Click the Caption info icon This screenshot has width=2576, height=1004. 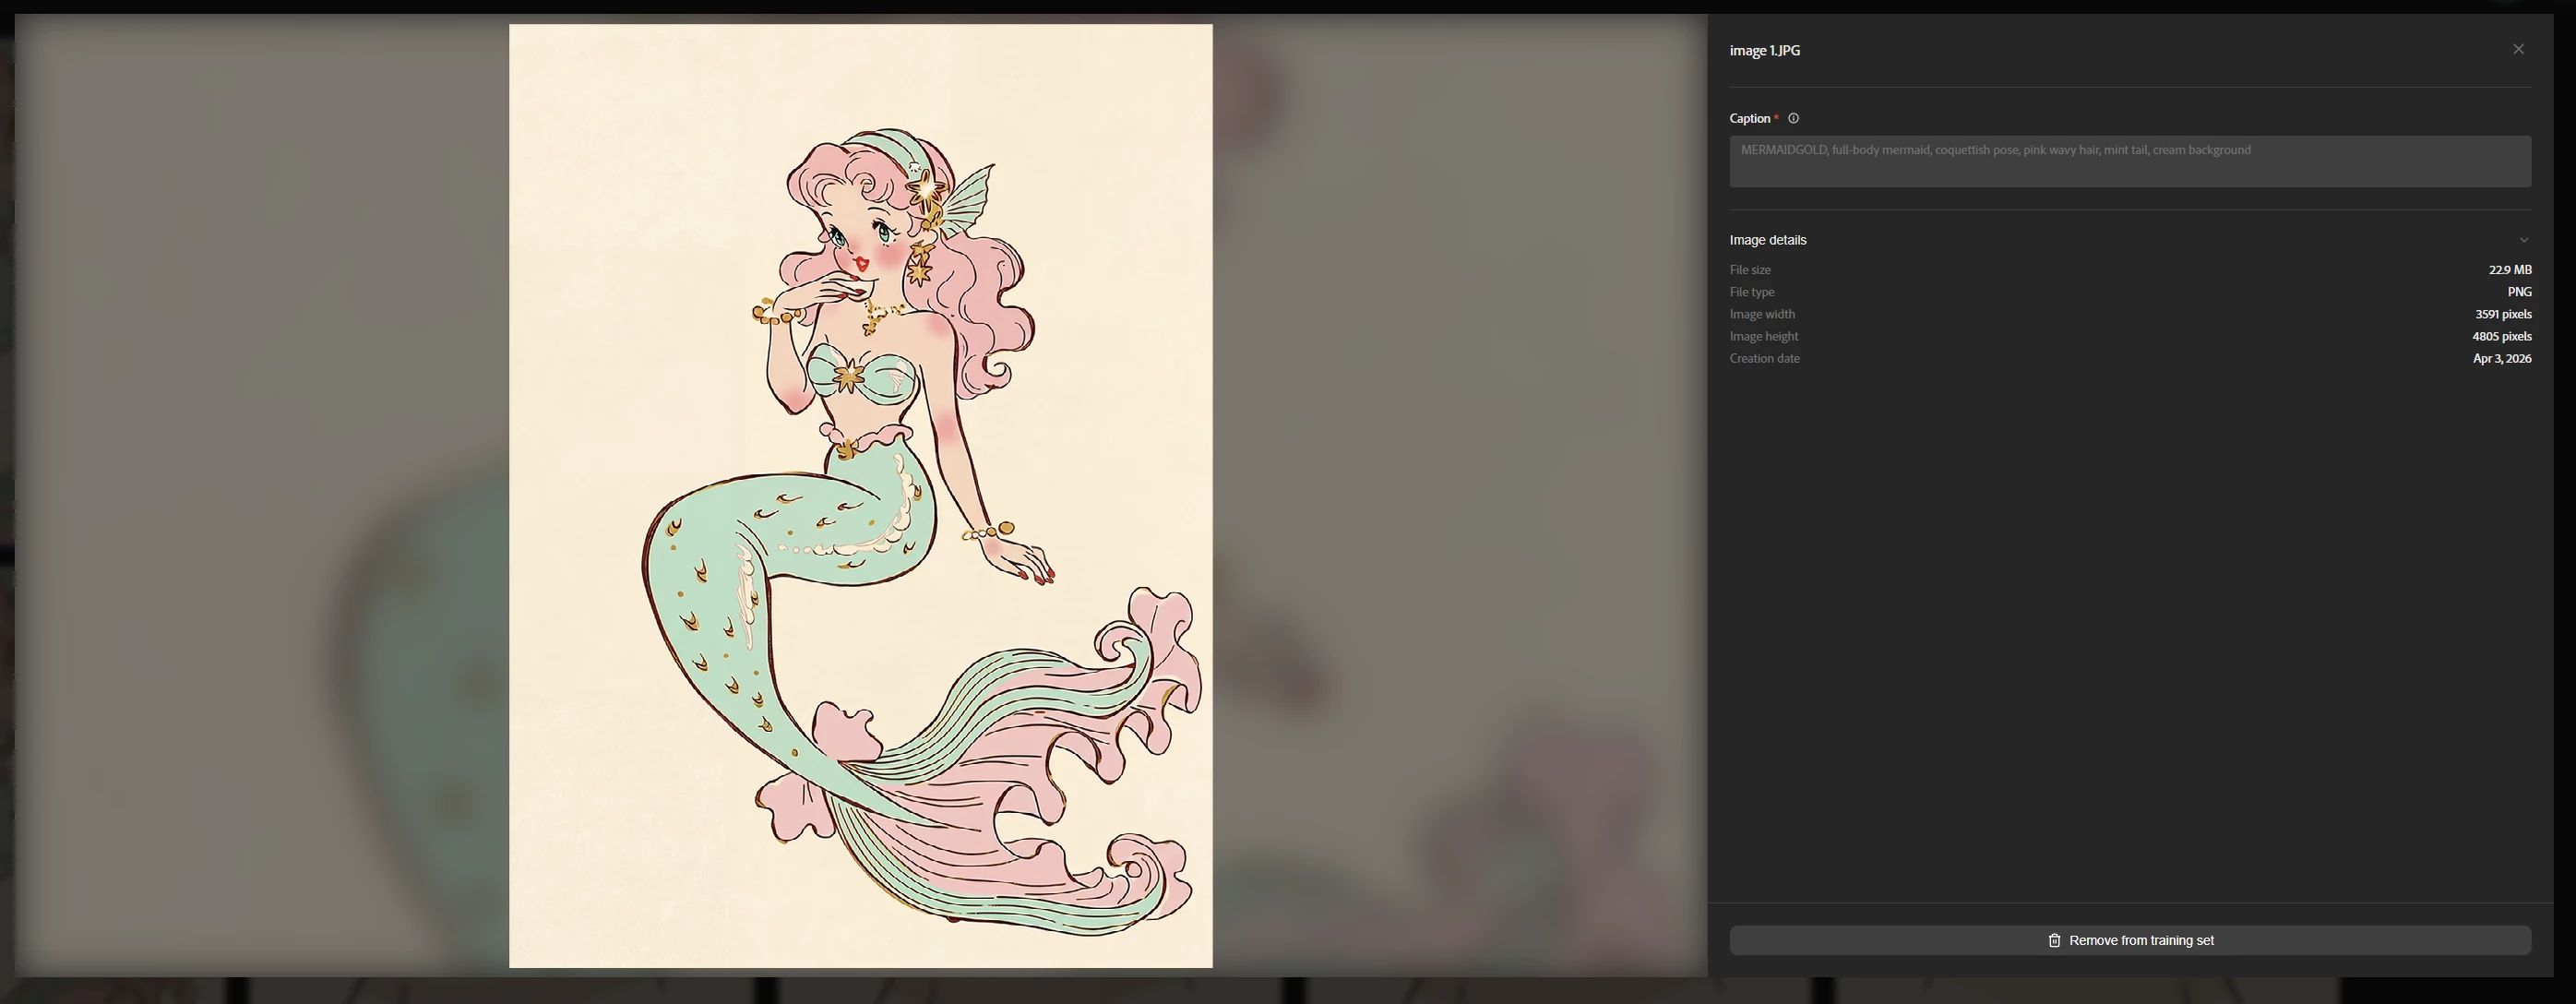pos(1793,118)
